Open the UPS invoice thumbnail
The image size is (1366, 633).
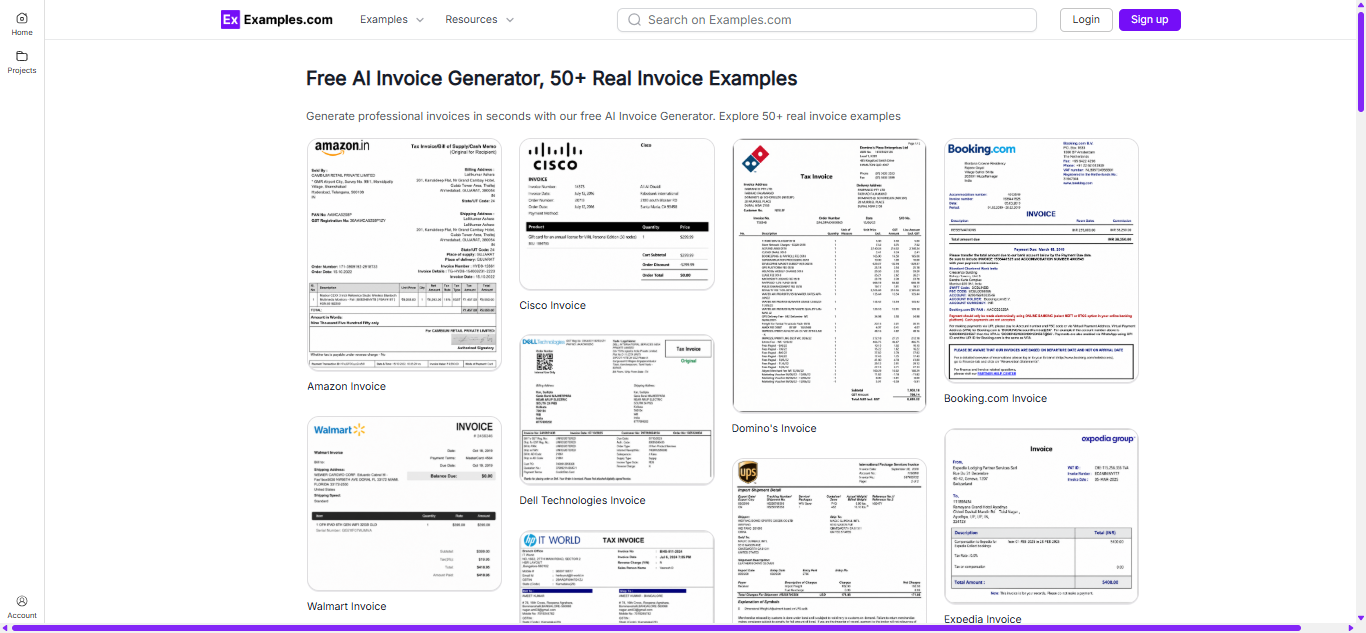pyautogui.click(x=829, y=542)
